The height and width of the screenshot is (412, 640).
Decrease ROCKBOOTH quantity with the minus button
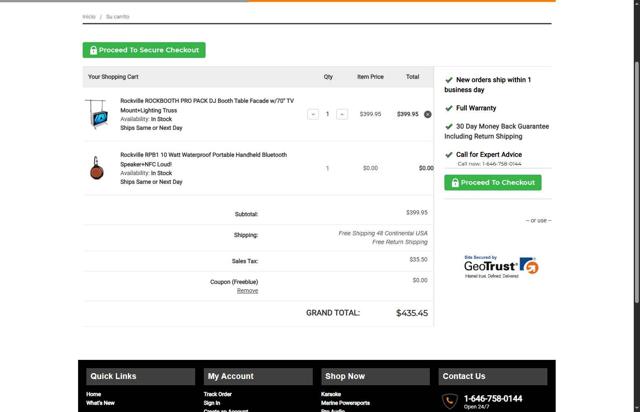[313, 114]
